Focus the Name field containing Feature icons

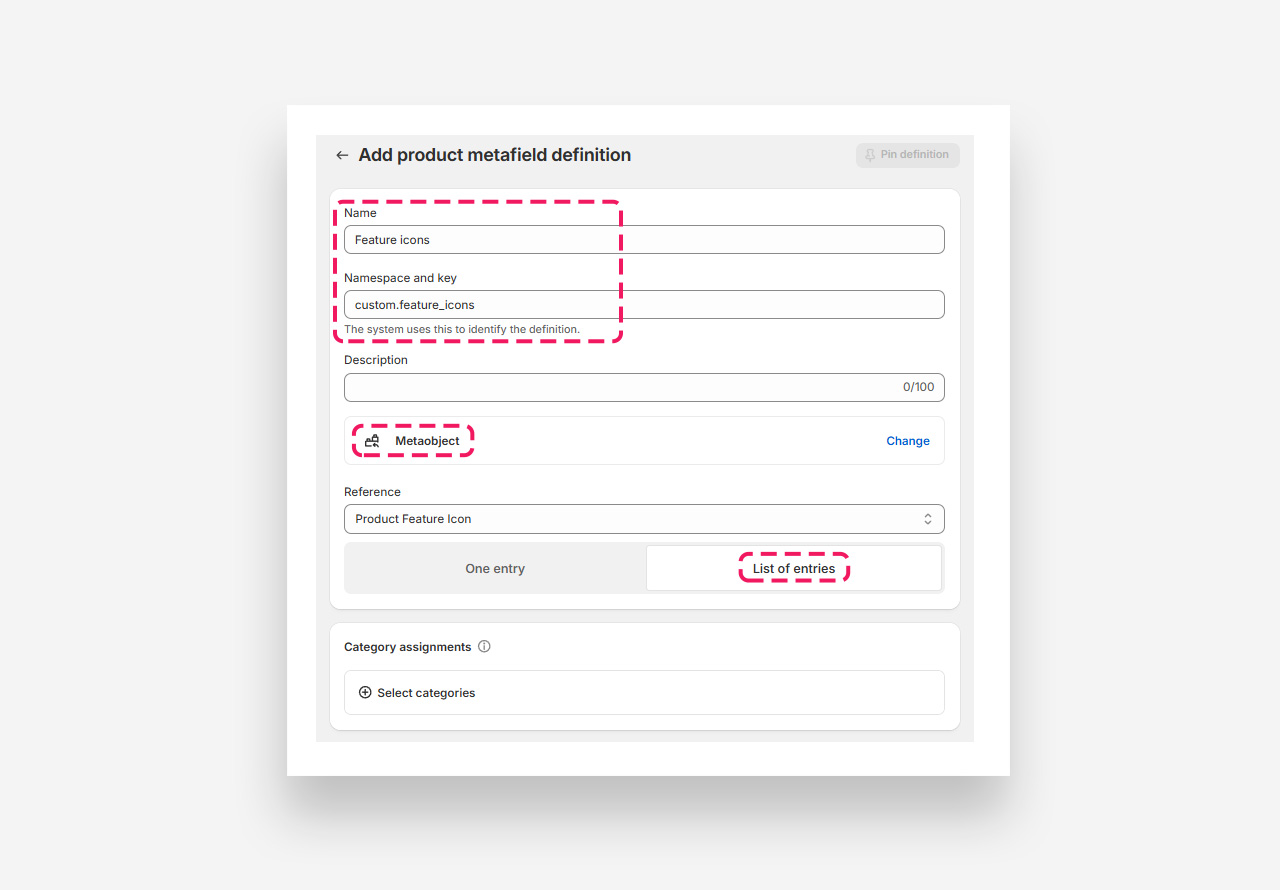644,240
